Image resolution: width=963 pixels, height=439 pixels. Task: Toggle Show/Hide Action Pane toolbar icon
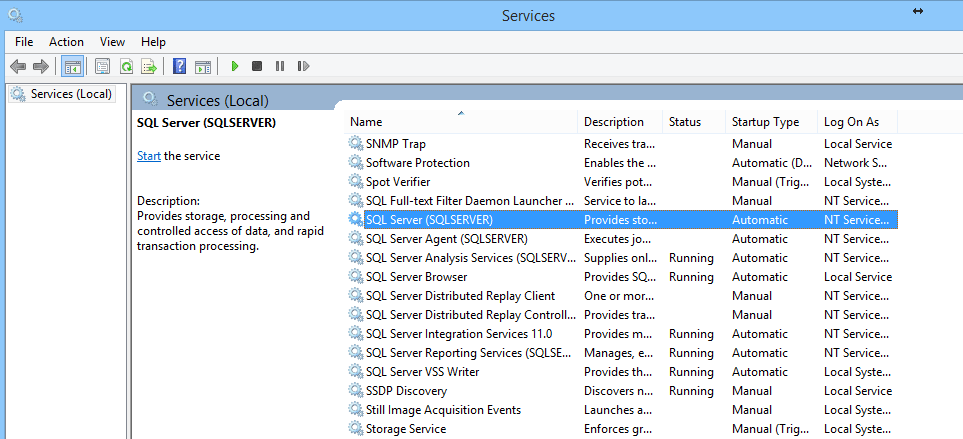coord(203,66)
